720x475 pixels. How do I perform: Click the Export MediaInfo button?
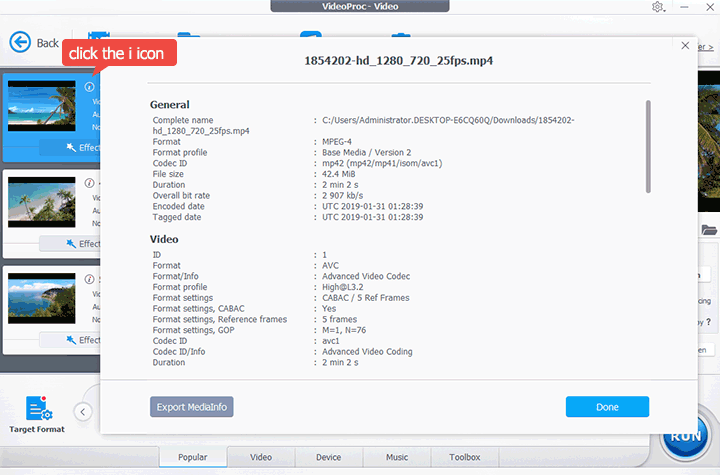[x=191, y=407]
